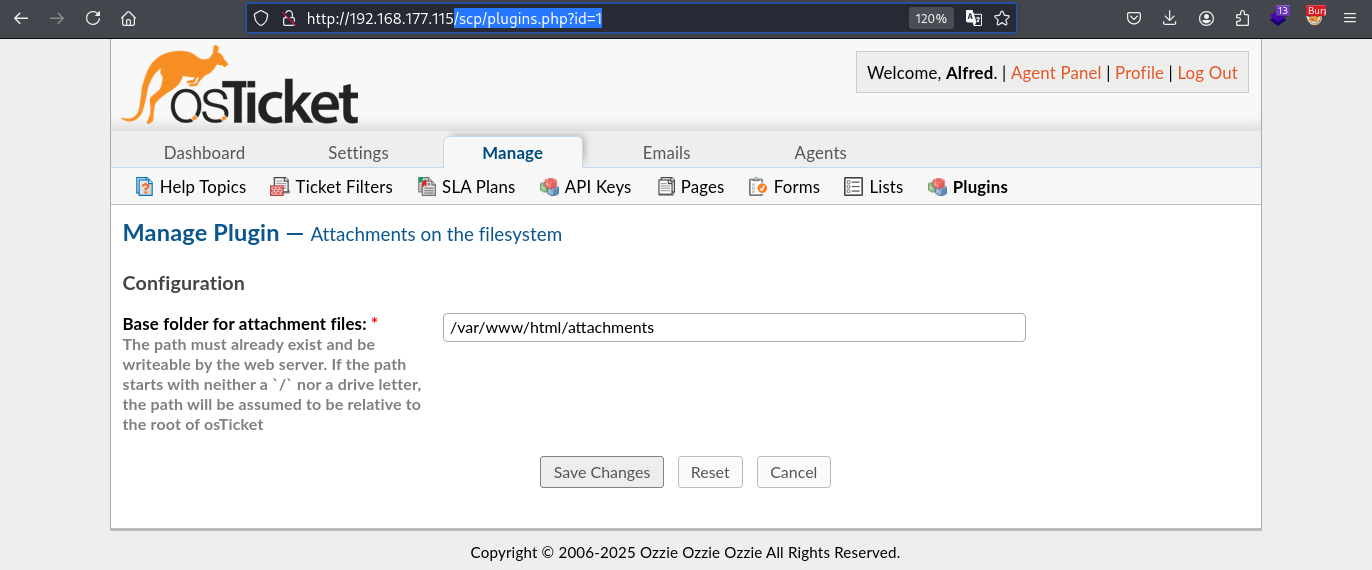This screenshot has height=570, width=1372.
Task: Open the Forms icon in the Manage submenu
Action: pos(758,187)
